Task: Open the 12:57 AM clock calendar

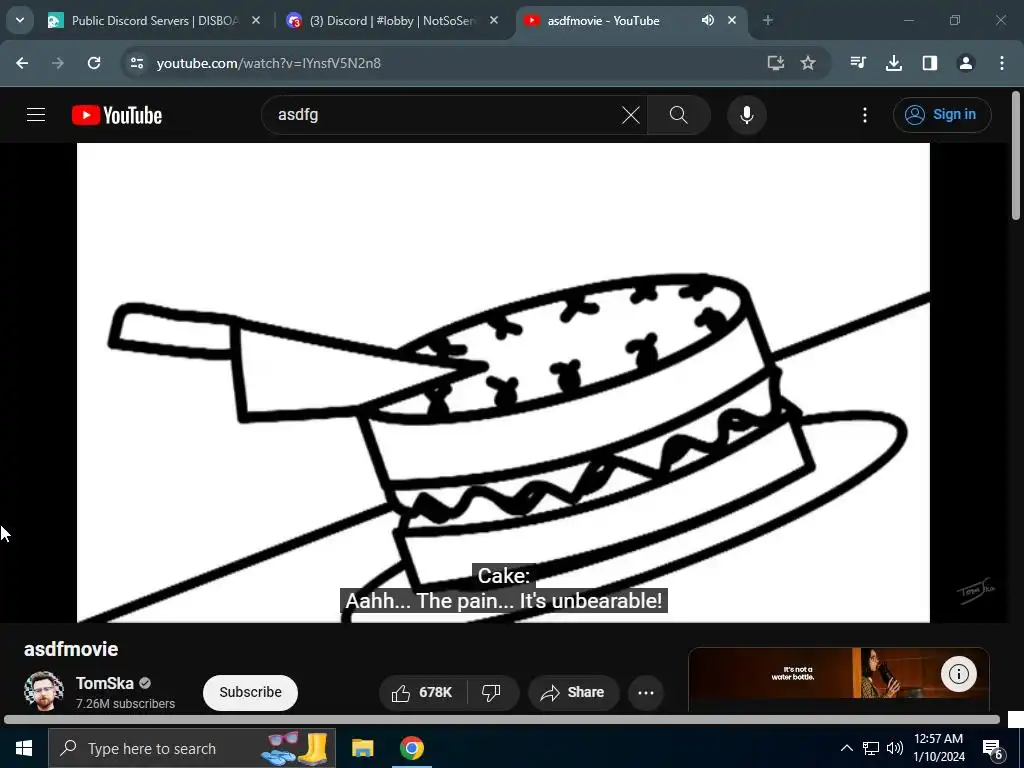Action: coord(938,748)
